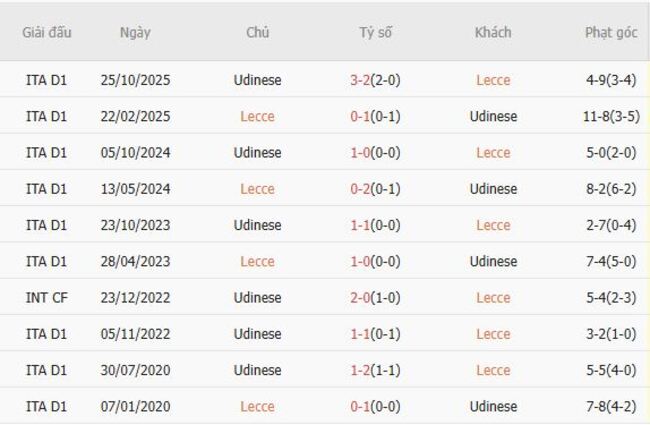The height and width of the screenshot is (425, 650).
Task: Click the 1-1 score on 23/10/2023
Action: pos(361,225)
